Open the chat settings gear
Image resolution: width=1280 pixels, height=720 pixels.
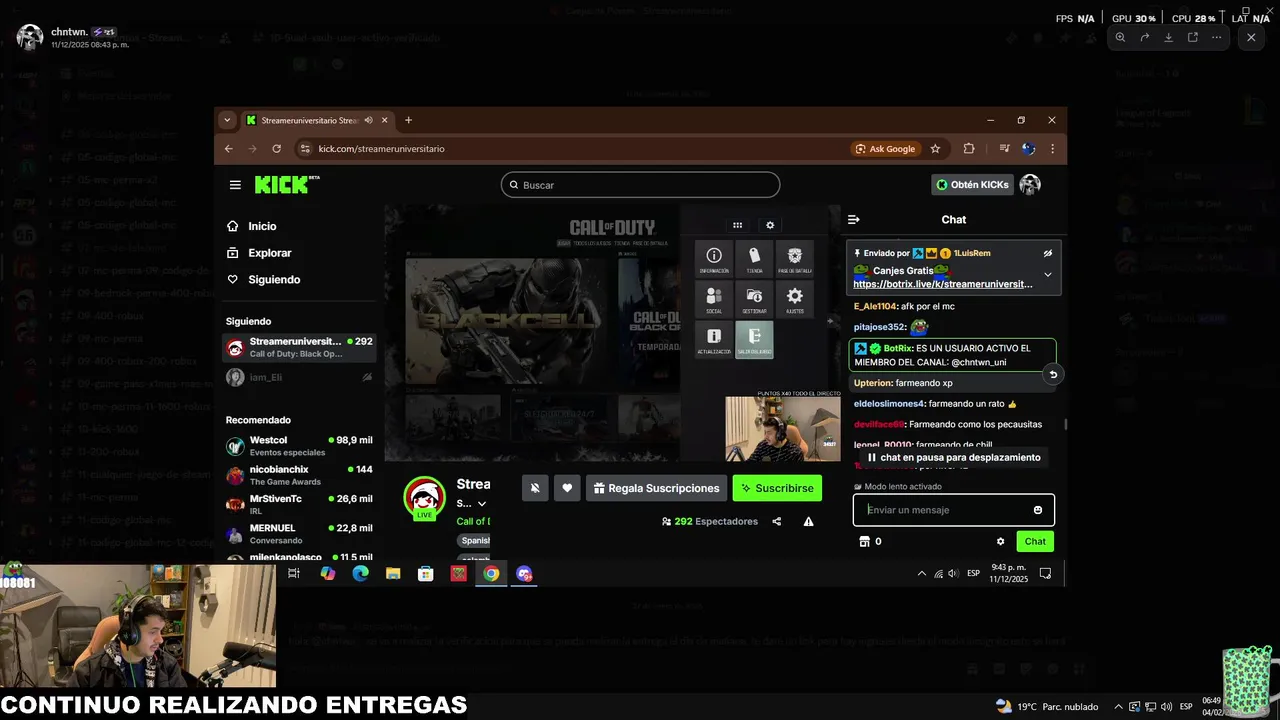(x=1000, y=541)
